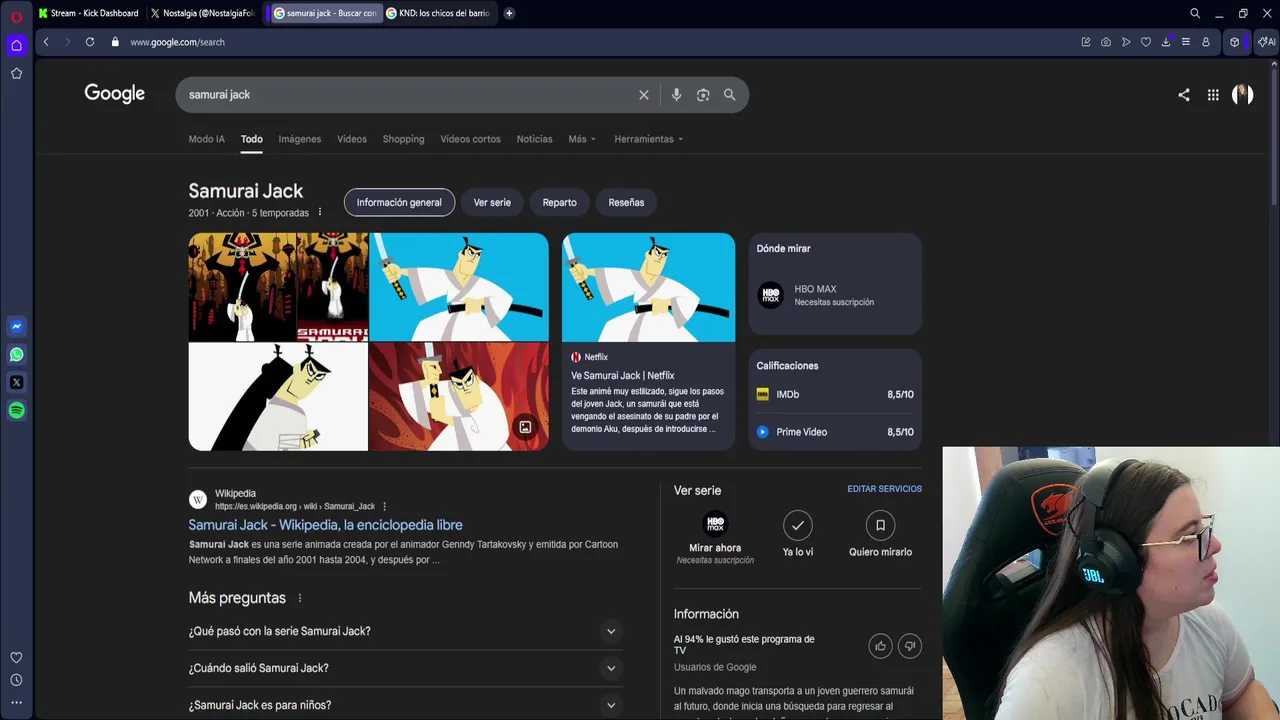1280x720 pixels.
Task: Expand the Más dropdown
Action: 582,139
